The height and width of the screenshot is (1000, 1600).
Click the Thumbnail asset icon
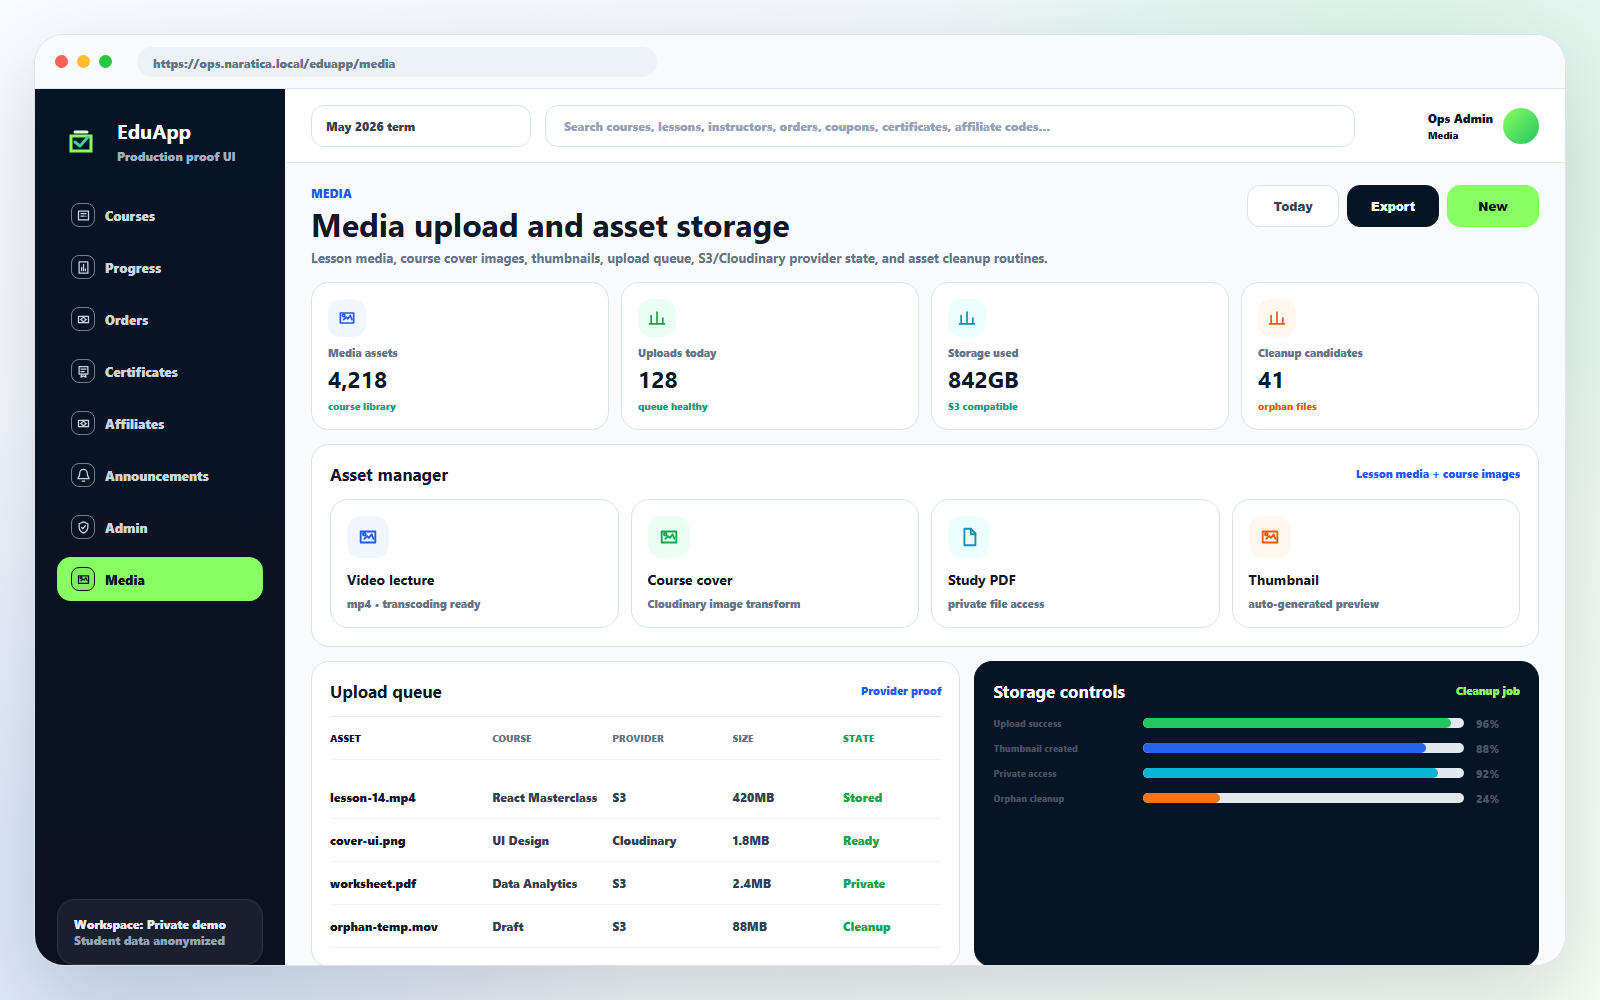click(x=1270, y=537)
